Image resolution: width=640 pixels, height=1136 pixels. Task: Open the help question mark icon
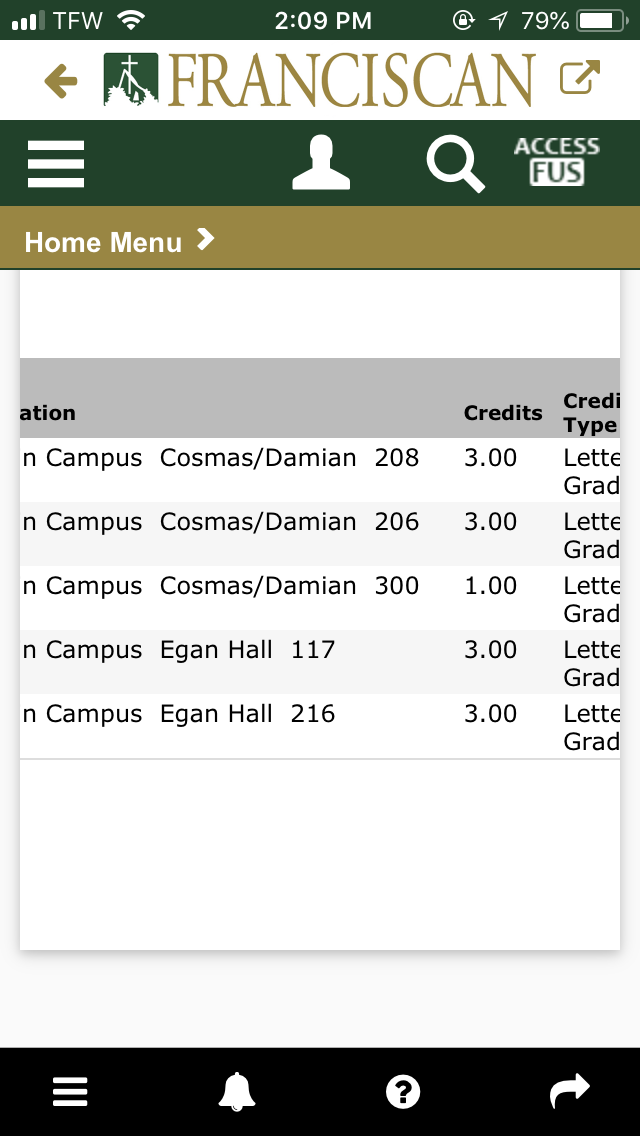(403, 1092)
